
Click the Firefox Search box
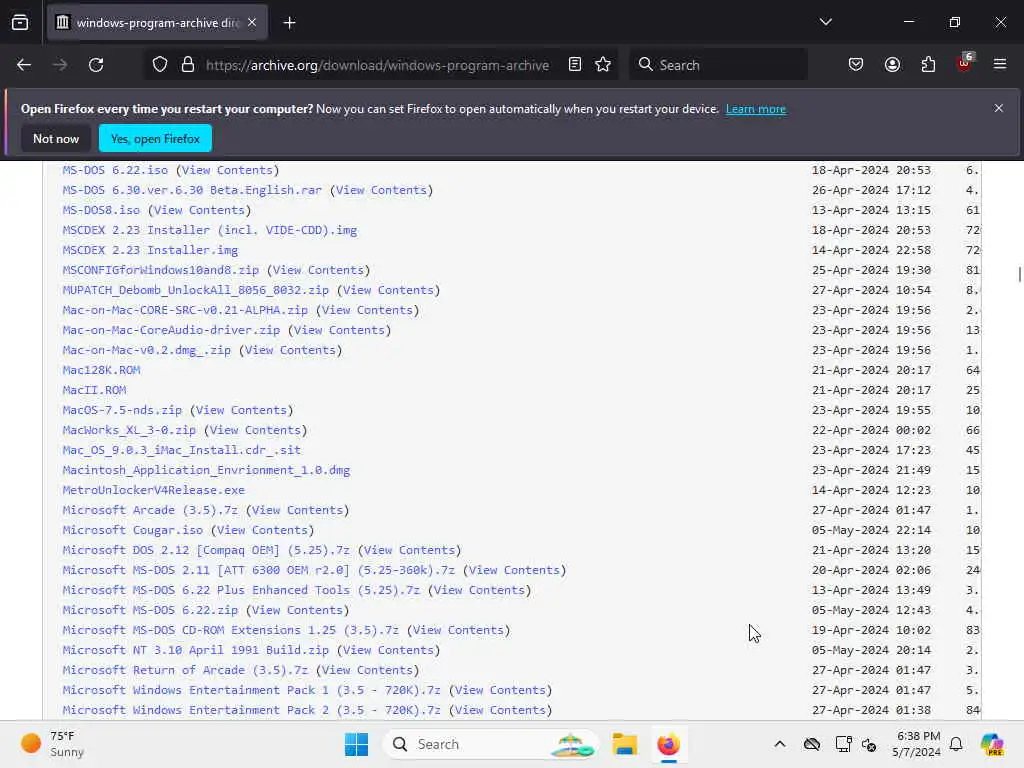(x=718, y=65)
